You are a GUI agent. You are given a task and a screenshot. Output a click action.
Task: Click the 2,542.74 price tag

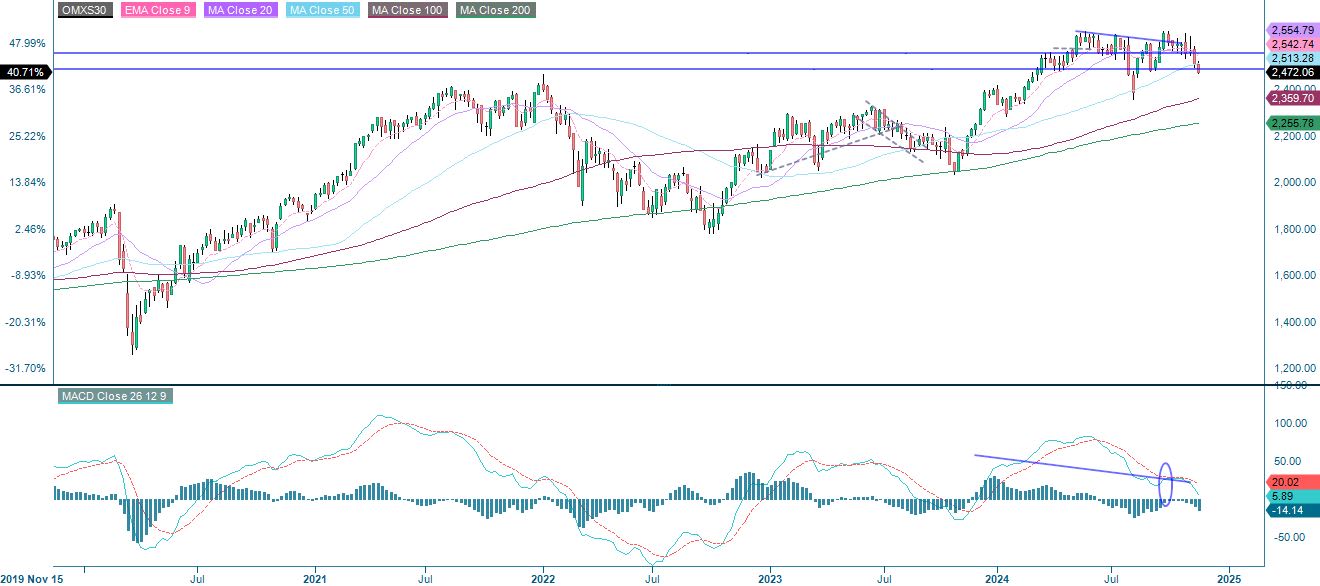click(x=1292, y=45)
